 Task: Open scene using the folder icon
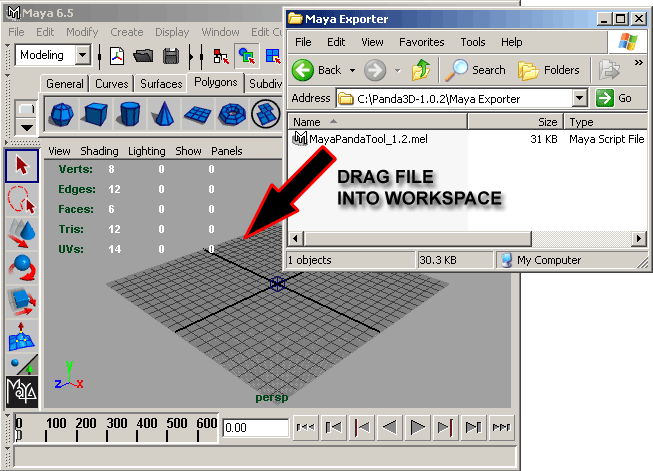[144, 55]
